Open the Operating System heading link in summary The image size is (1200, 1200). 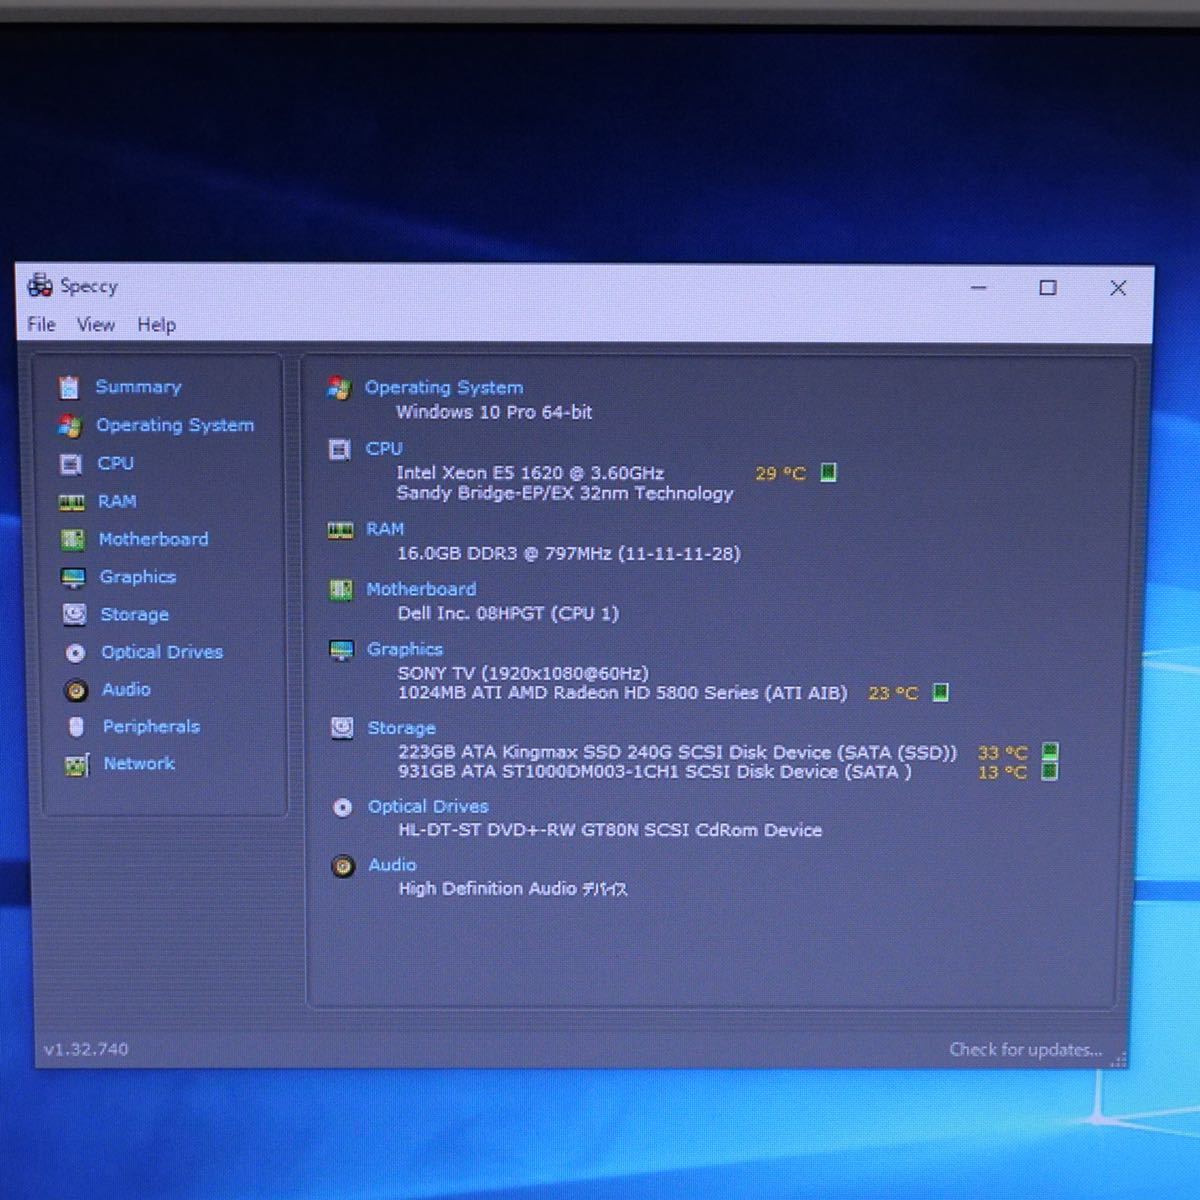click(x=444, y=388)
